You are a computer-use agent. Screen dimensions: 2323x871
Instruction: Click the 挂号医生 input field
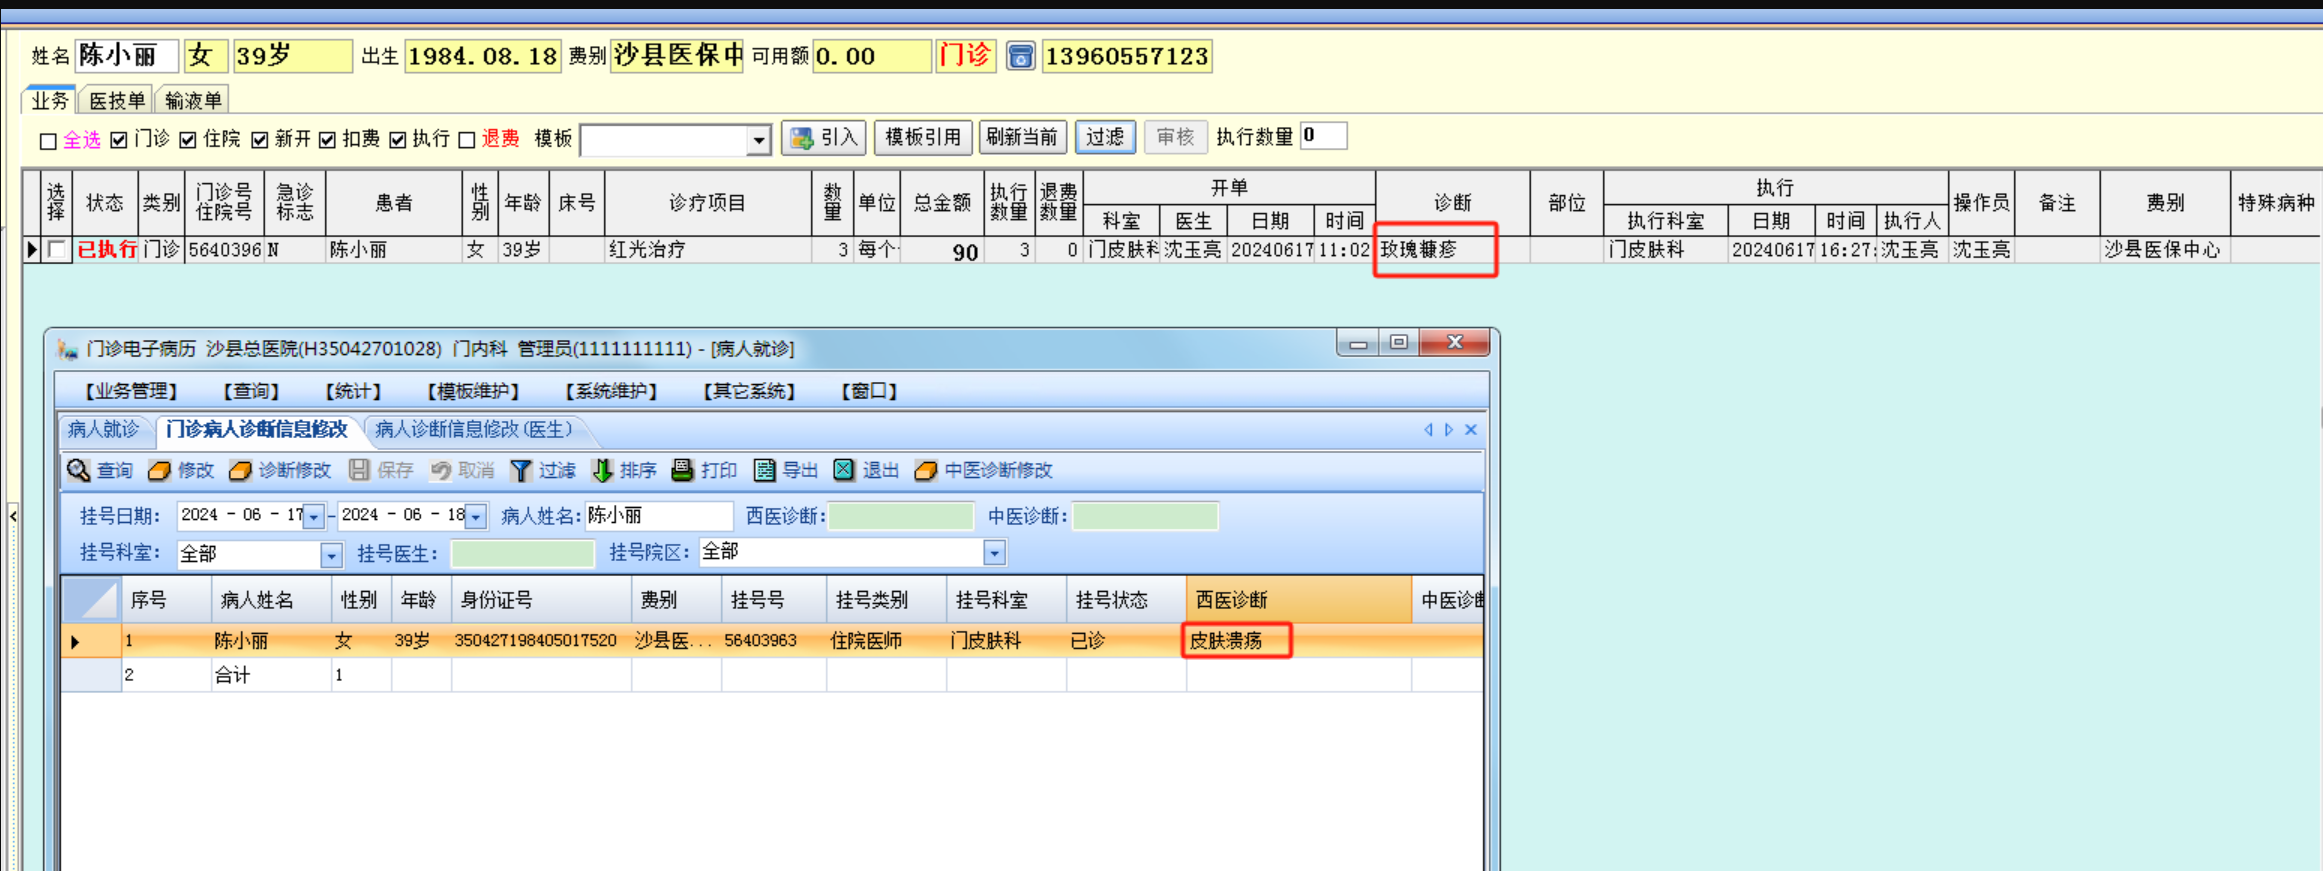tap(522, 554)
